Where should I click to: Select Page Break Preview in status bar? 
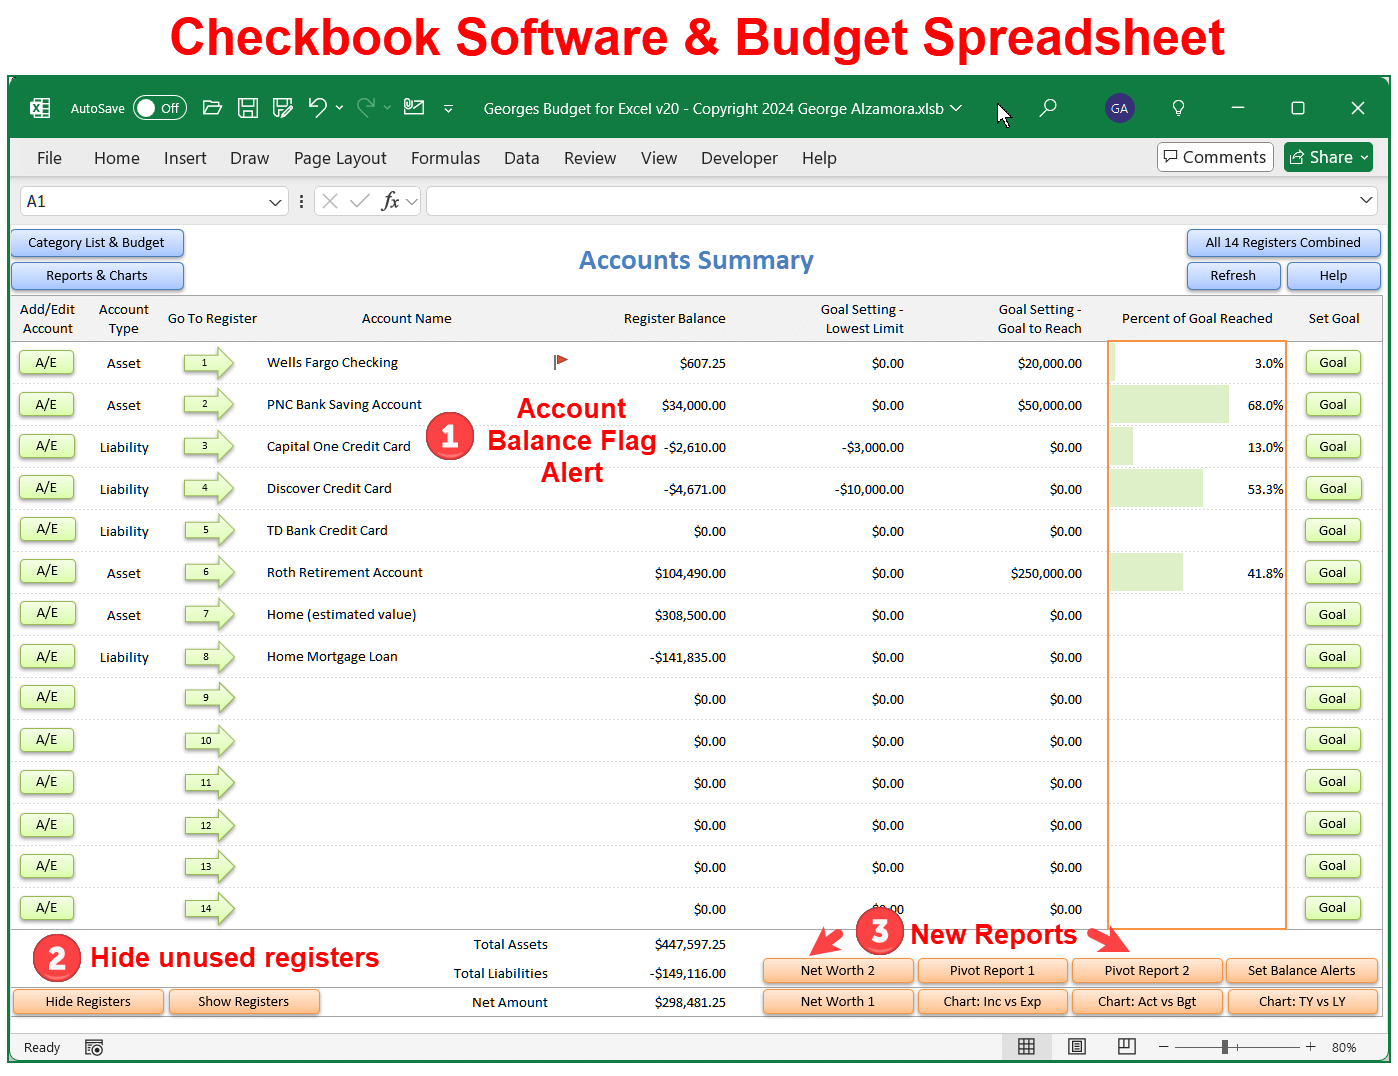coord(1126,1046)
